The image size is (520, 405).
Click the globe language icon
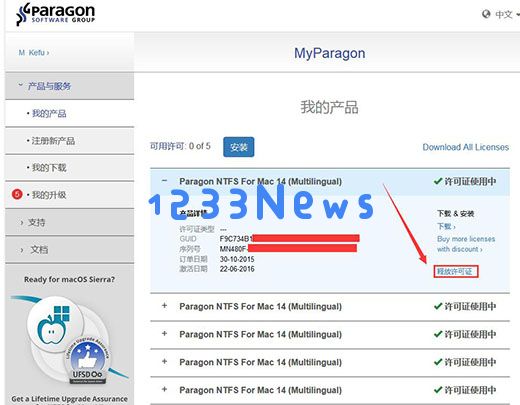(486, 14)
